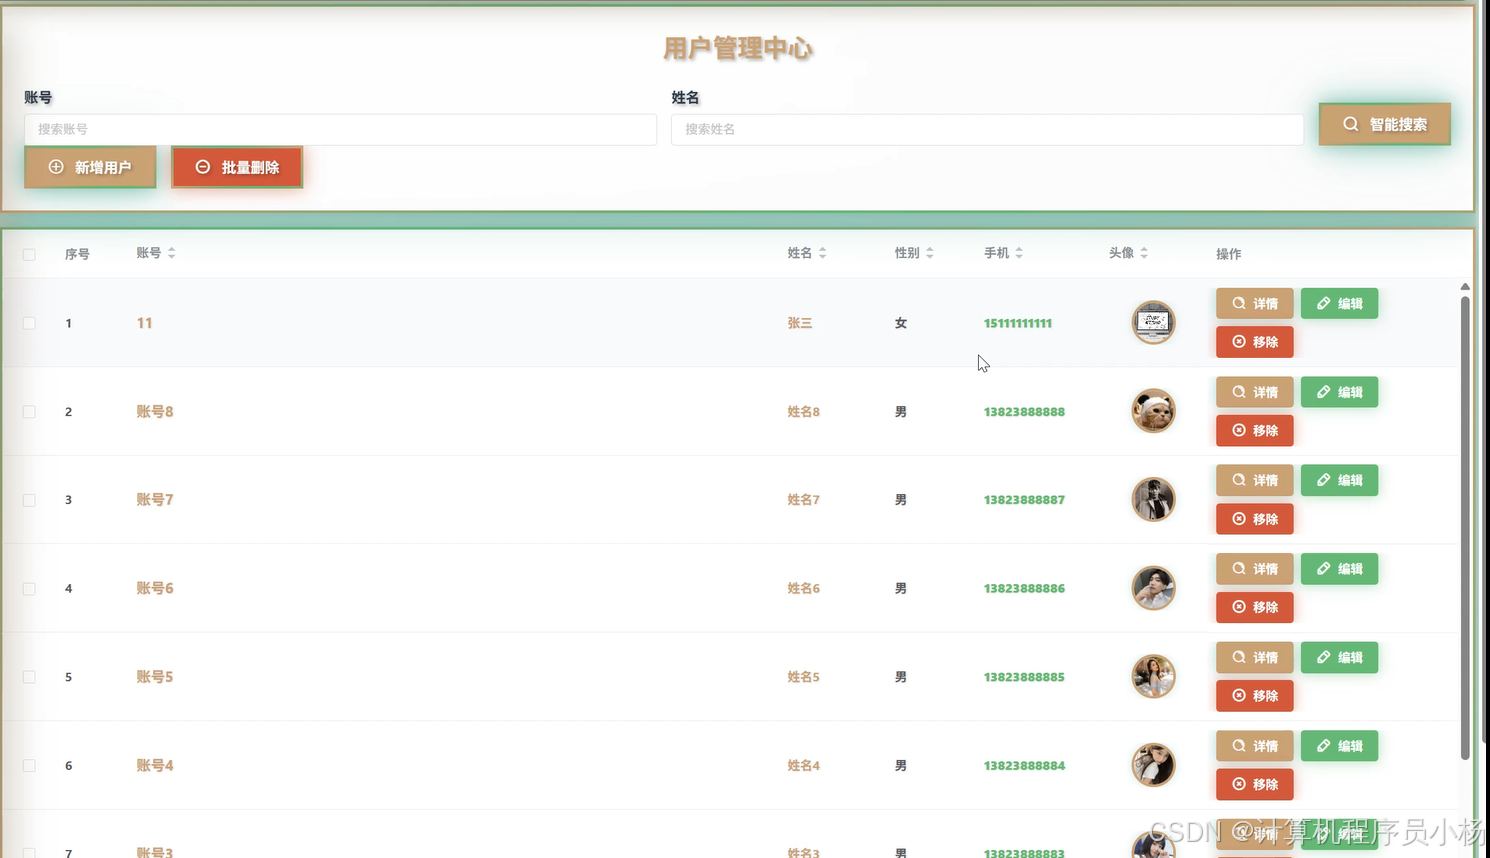
Task: Check the checkbox for 账号8 row
Action: (x=29, y=412)
